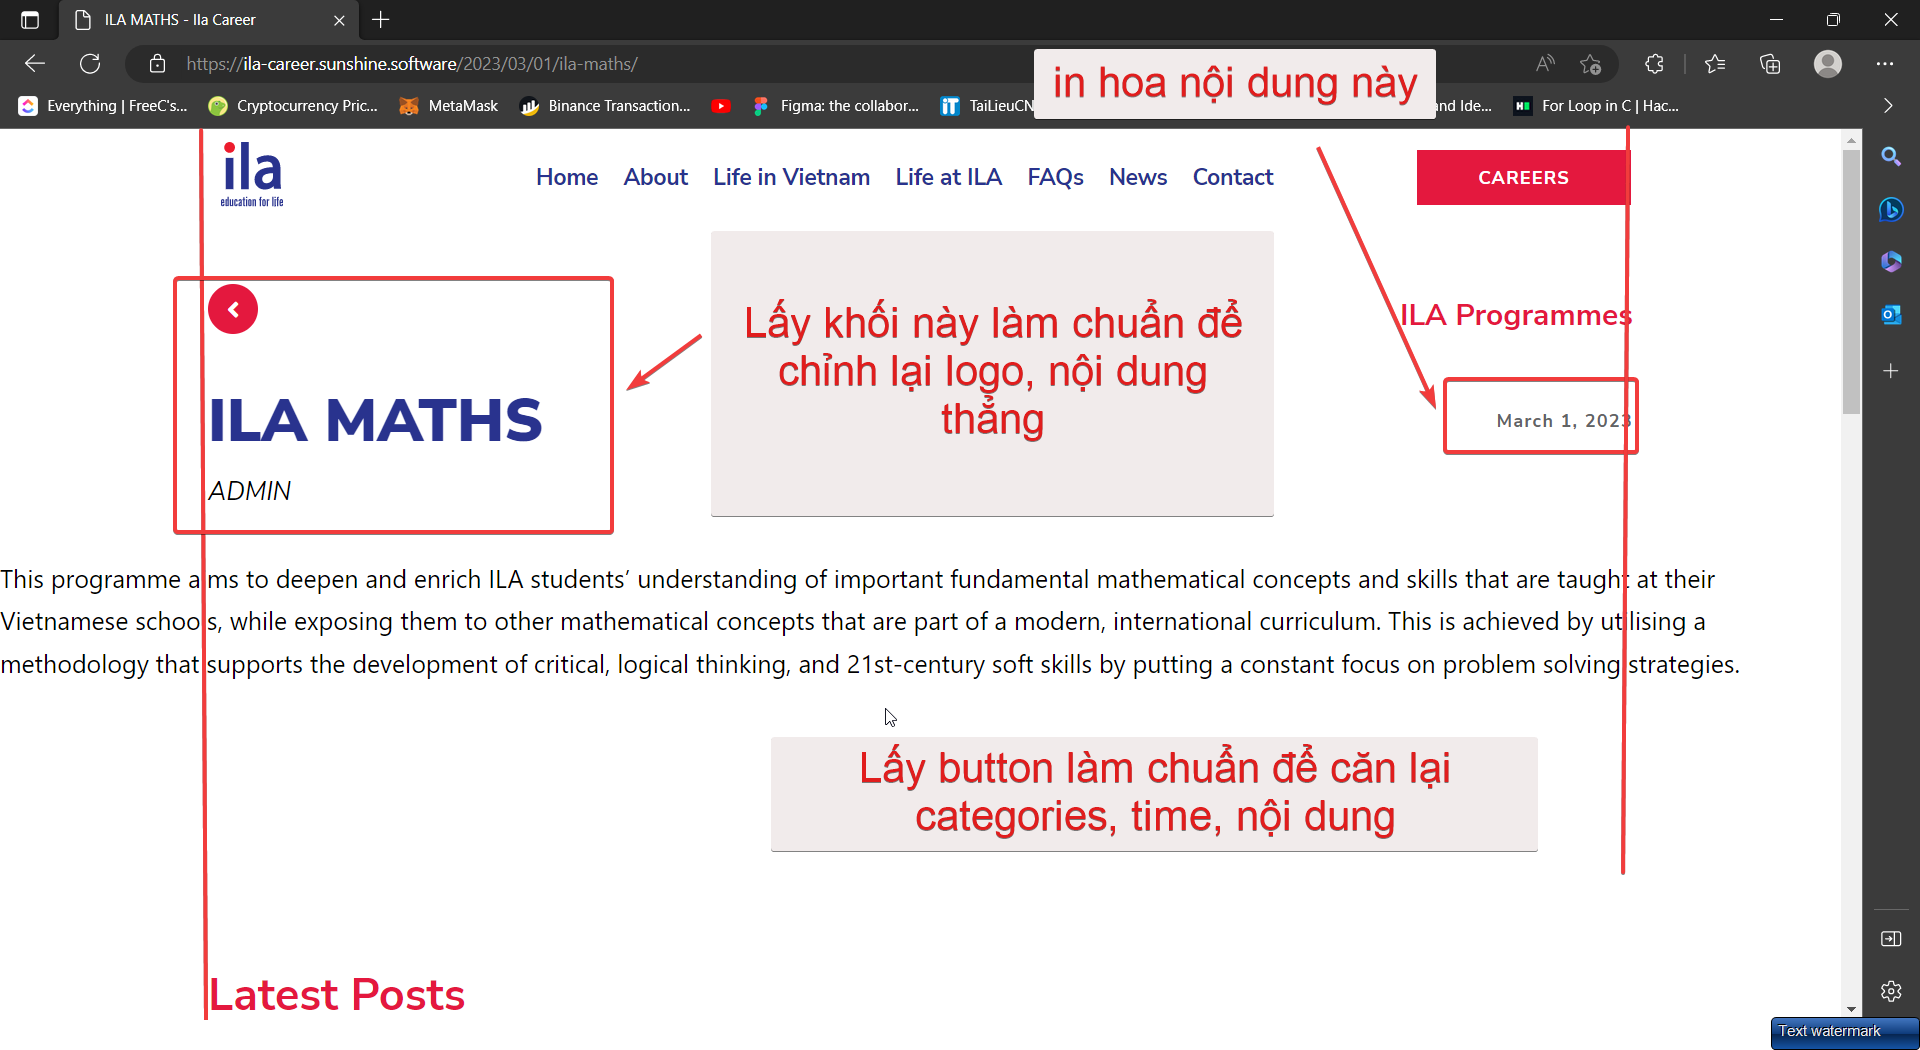
Task: Click the browser Back arrow
Action: pos(35,64)
